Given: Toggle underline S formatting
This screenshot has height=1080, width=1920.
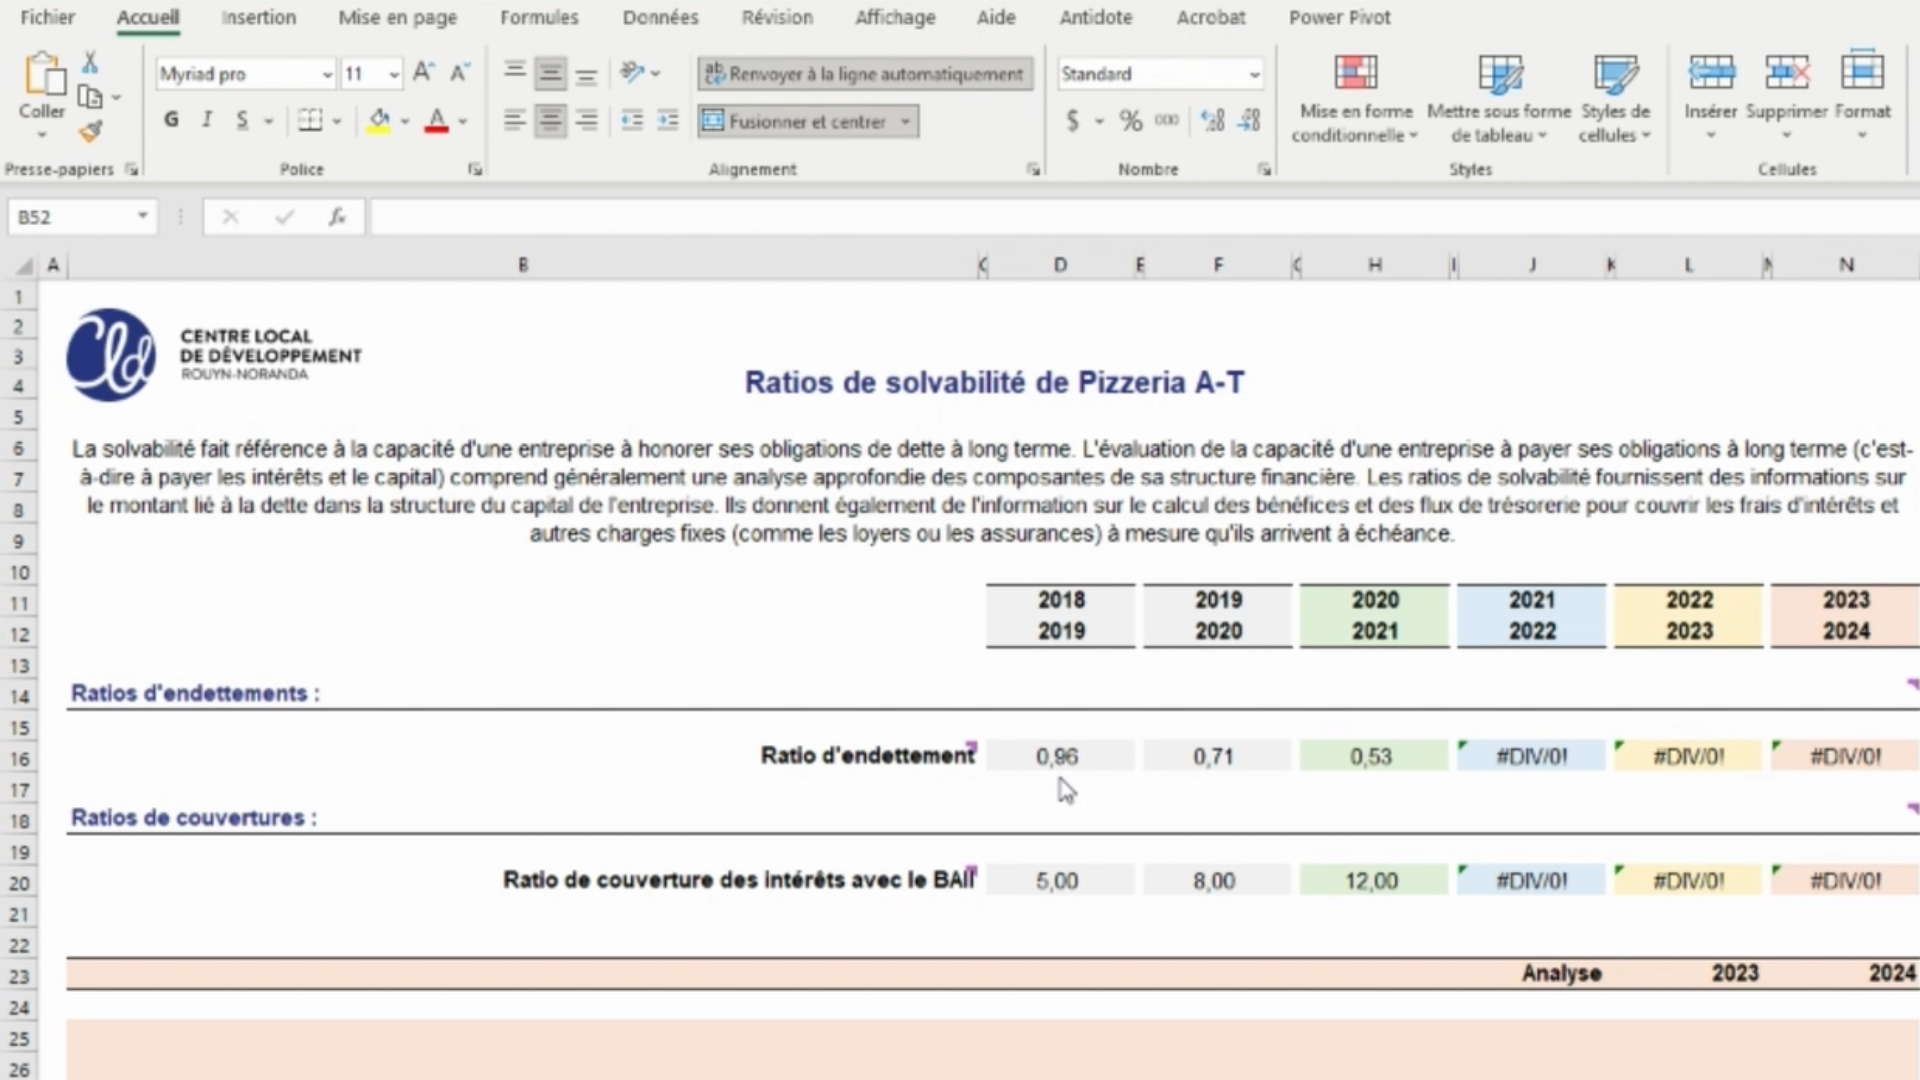Looking at the screenshot, I should (242, 121).
